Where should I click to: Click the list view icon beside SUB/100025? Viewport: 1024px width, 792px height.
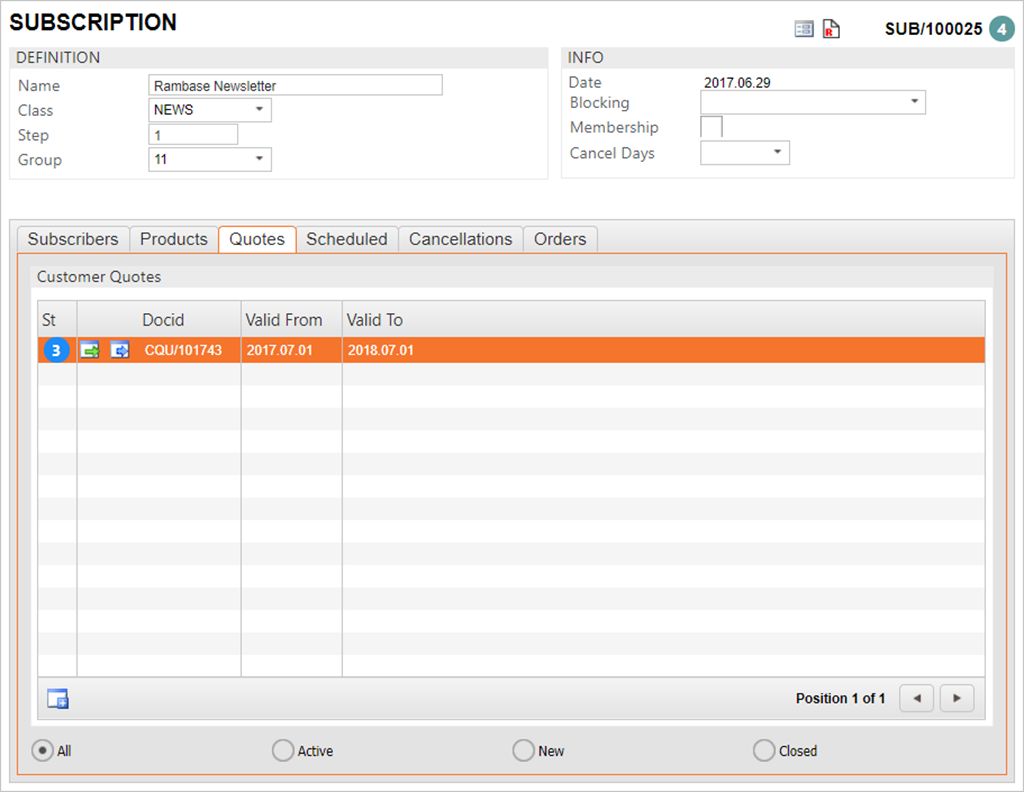[804, 29]
